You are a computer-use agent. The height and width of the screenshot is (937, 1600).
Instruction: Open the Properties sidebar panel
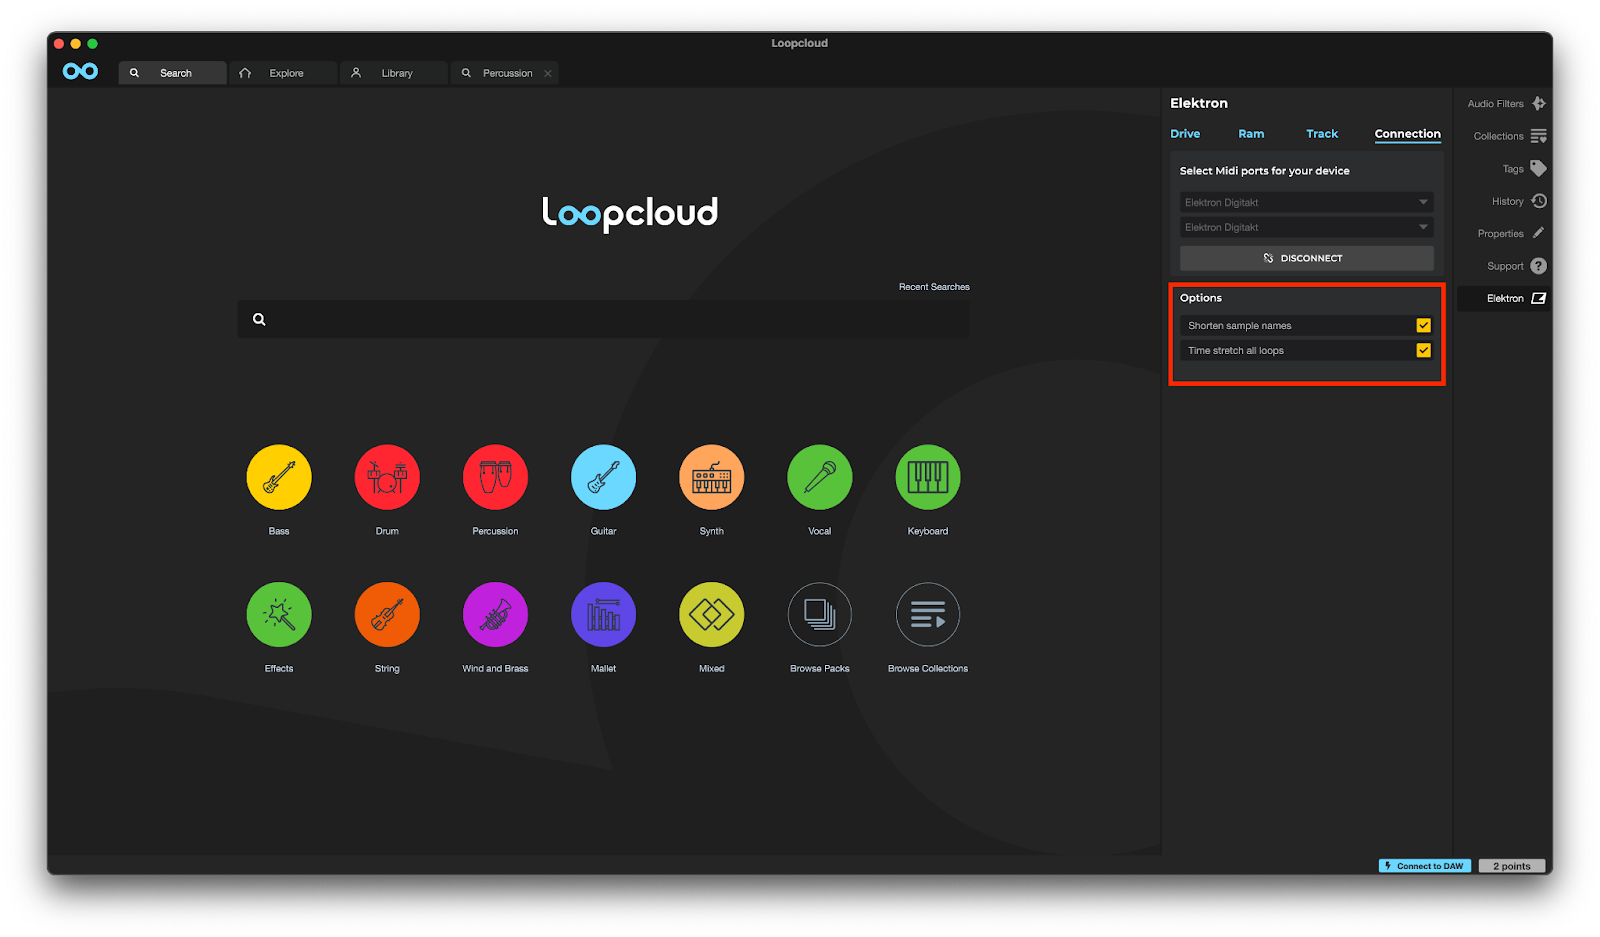pyautogui.click(x=1512, y=234)
